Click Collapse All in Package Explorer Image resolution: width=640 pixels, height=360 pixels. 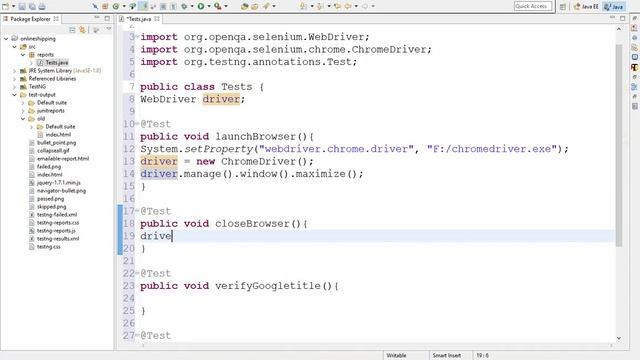tap(72, 30)
